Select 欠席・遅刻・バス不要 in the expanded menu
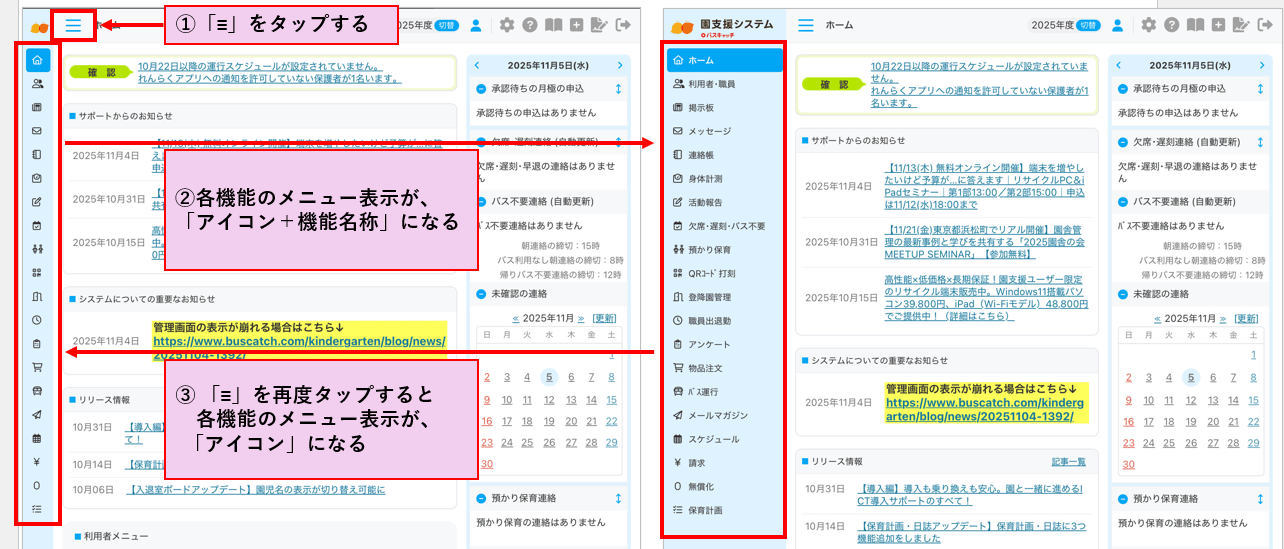Screen dimensions: 1284x549 tap(725, 226)
